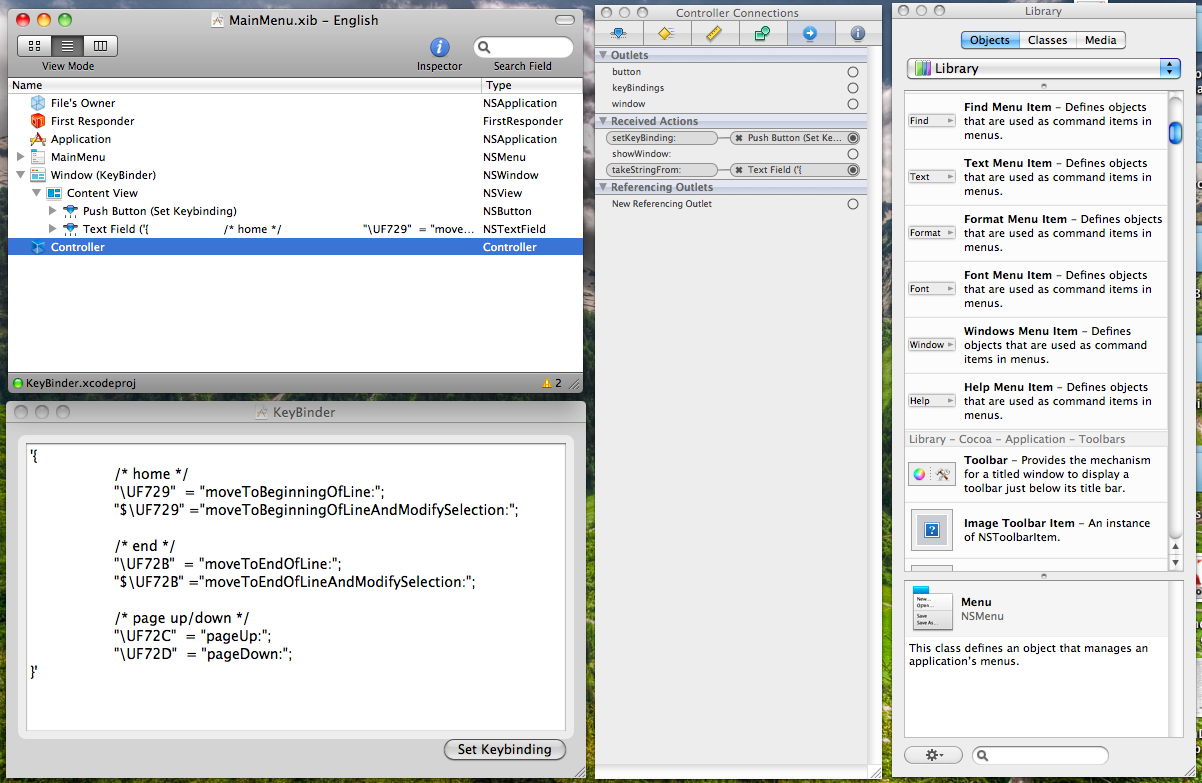This screenshot has height=783, width=1202.
Task: Select the Controller blue cube icon
Action: click(x=38, y=247)
